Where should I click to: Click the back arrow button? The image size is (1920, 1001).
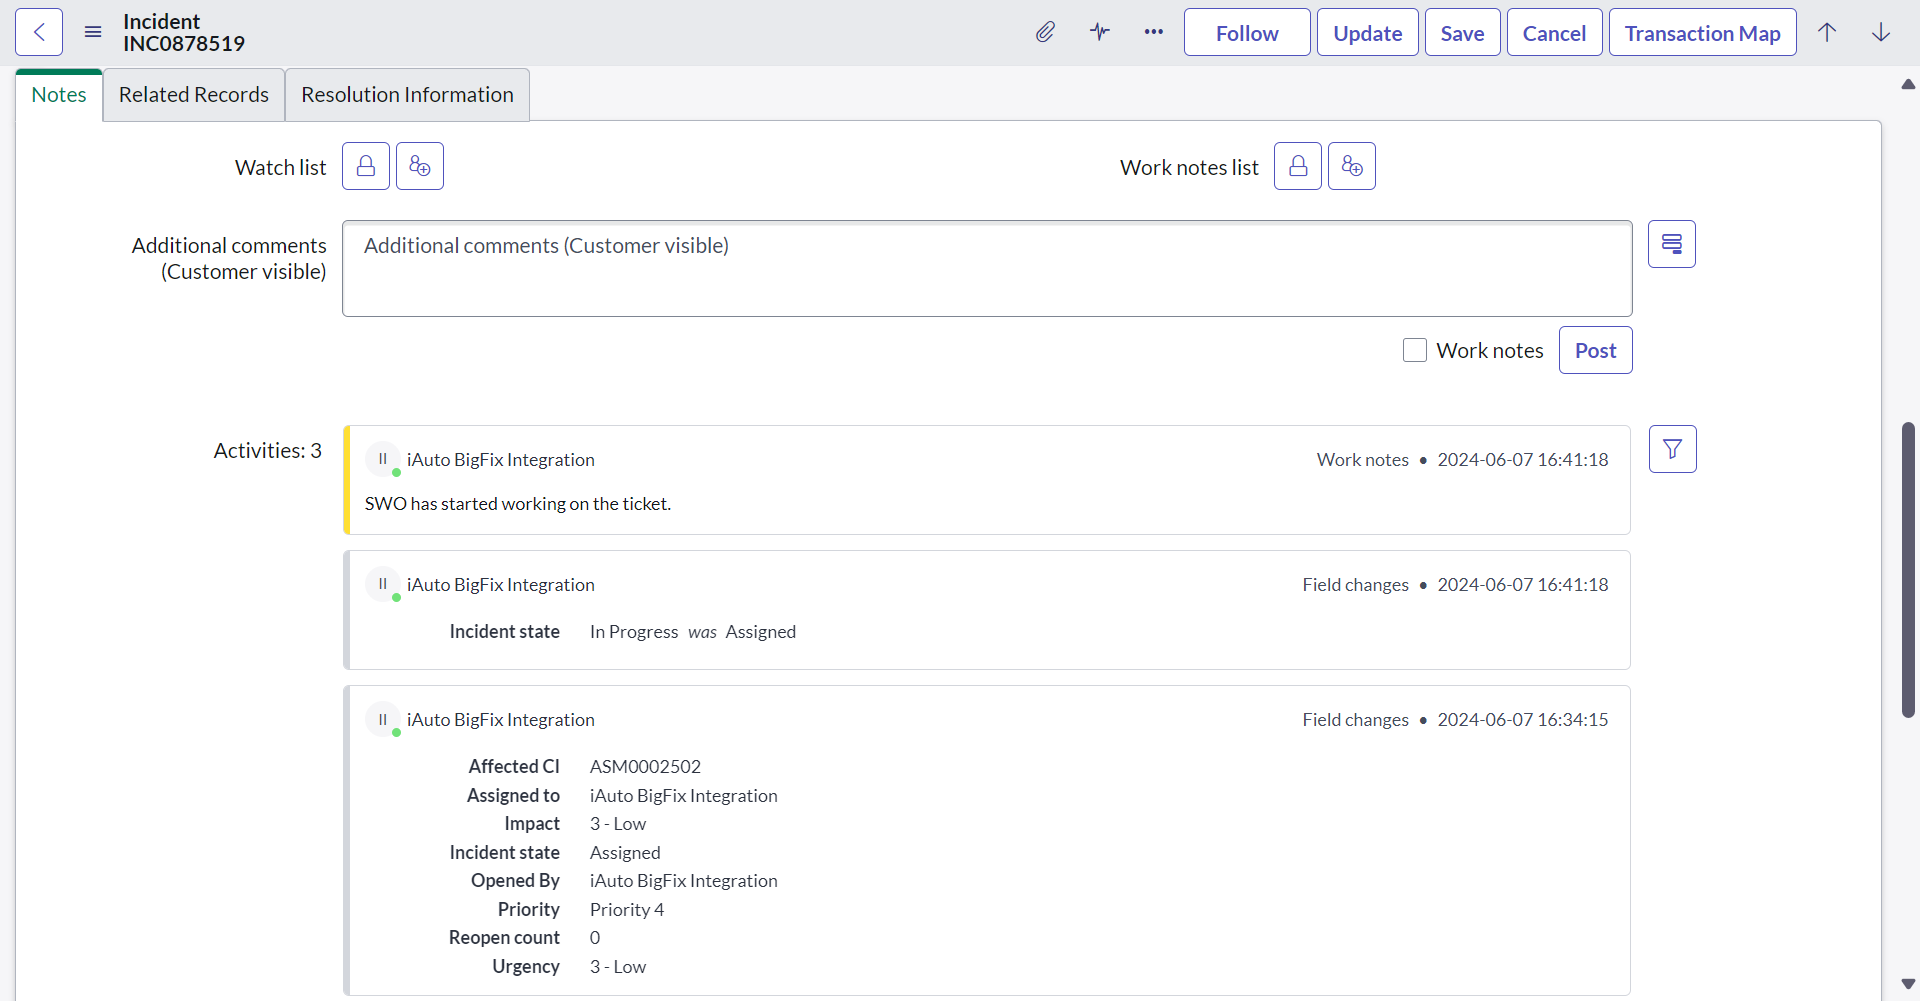click(x=39, y=33)
